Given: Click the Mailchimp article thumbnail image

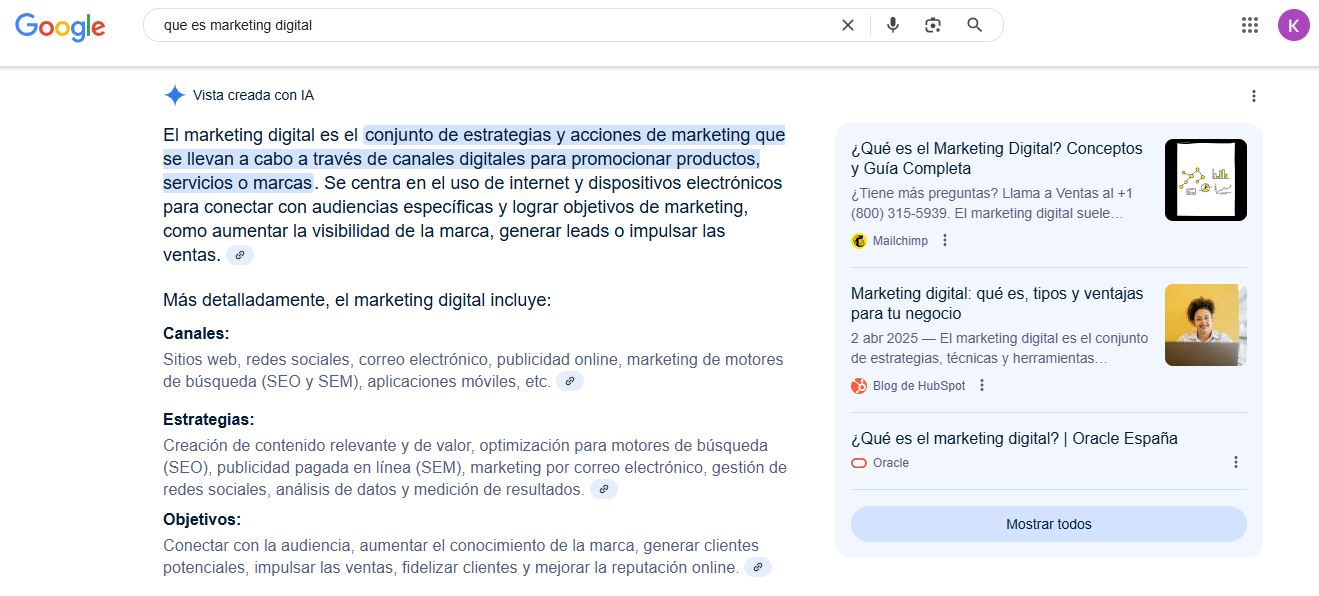Looking at the screenshot, I should tap(1206, 180).
